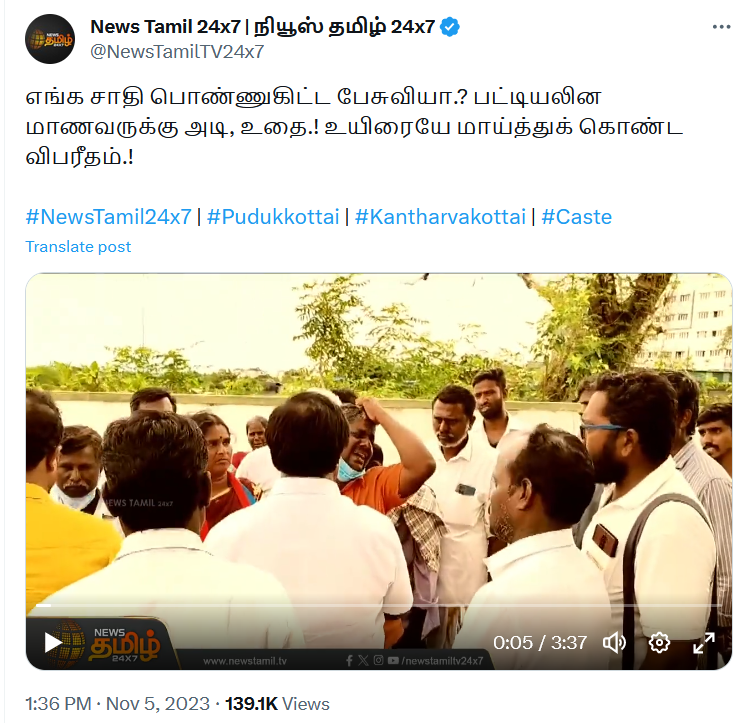Screen dimensions: 746x723
Task: Click the 0:05 / 3:37 time display
Action: 540,643
